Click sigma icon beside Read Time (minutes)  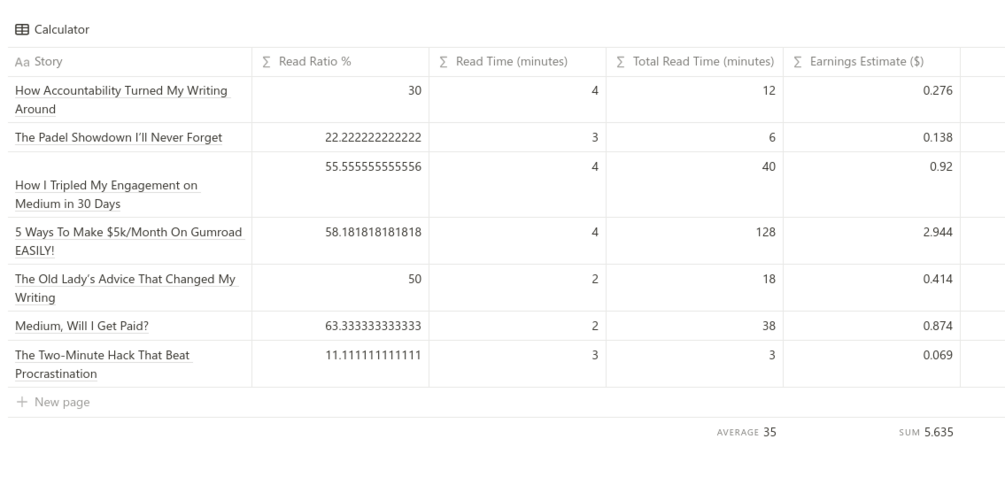tap(444, 62)
